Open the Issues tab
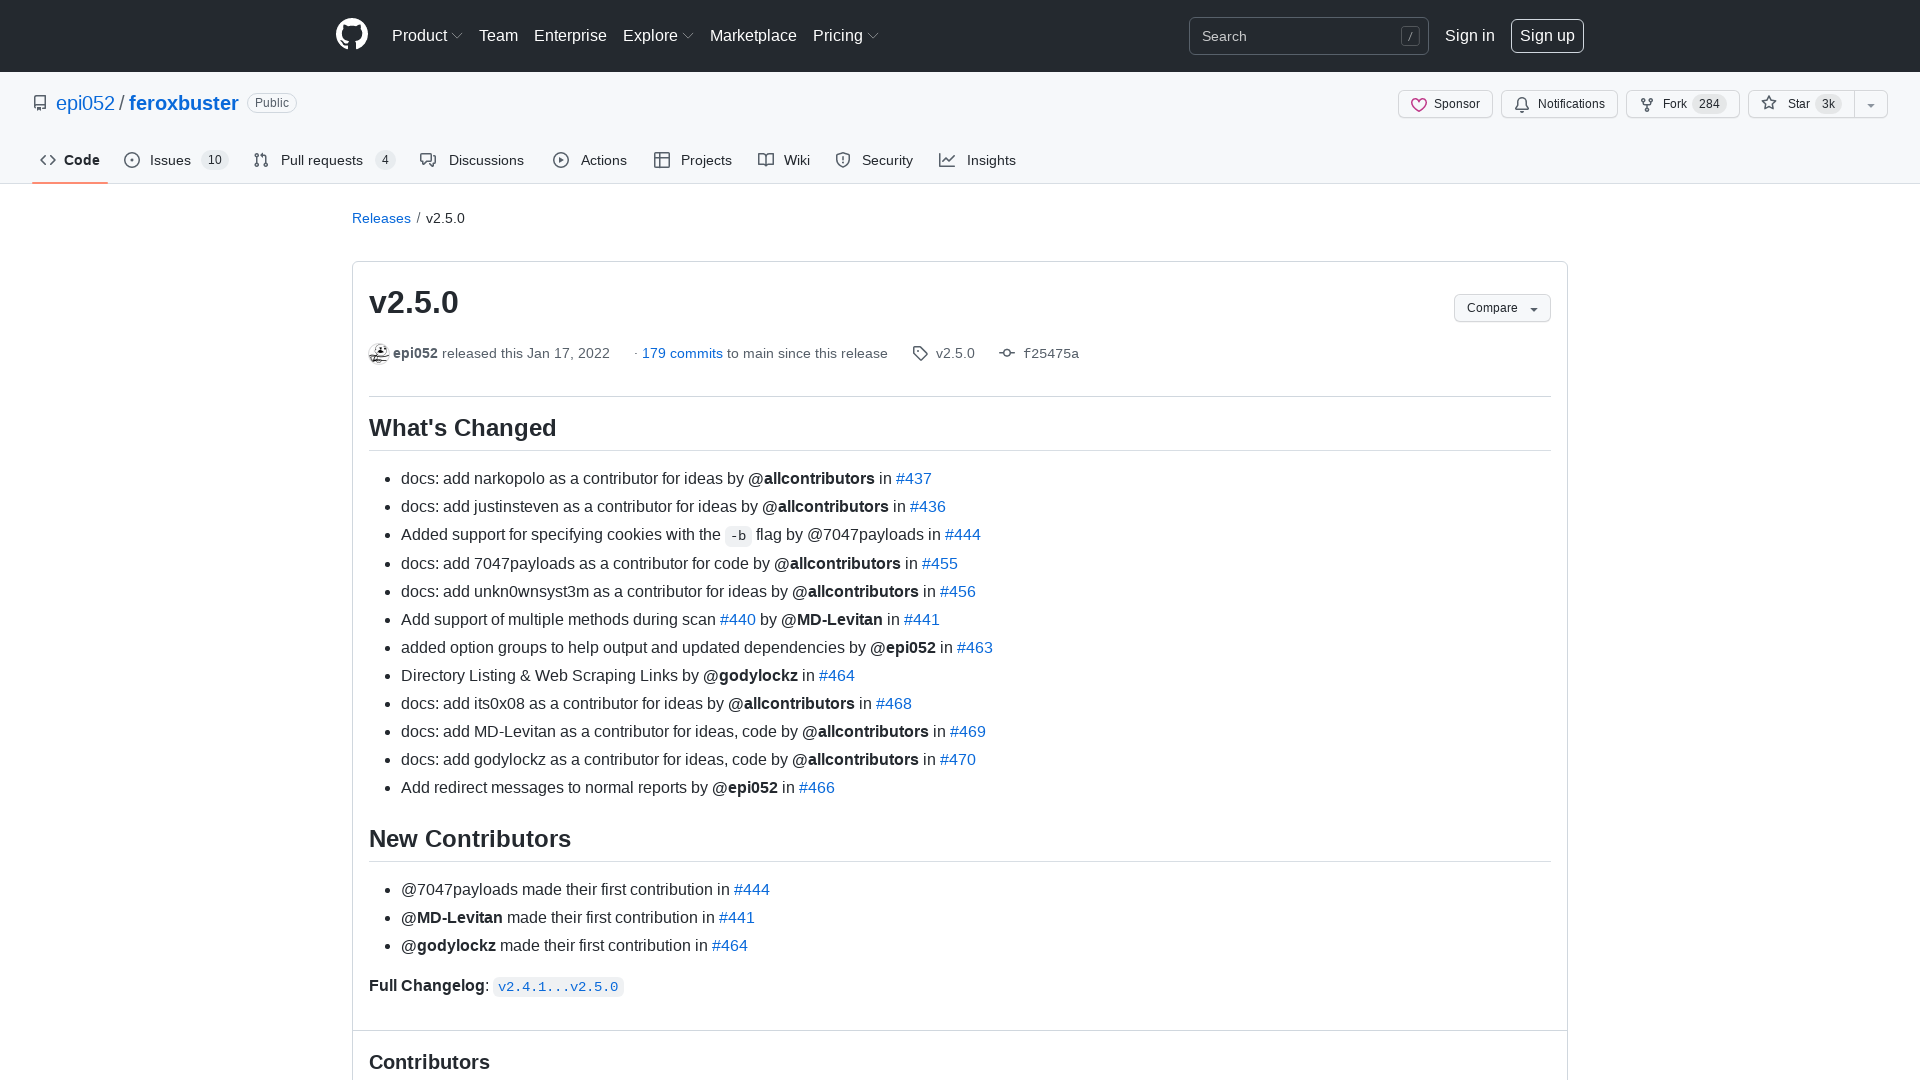This screenshot has width=1920, height=1080. click(x=176, y=160)
